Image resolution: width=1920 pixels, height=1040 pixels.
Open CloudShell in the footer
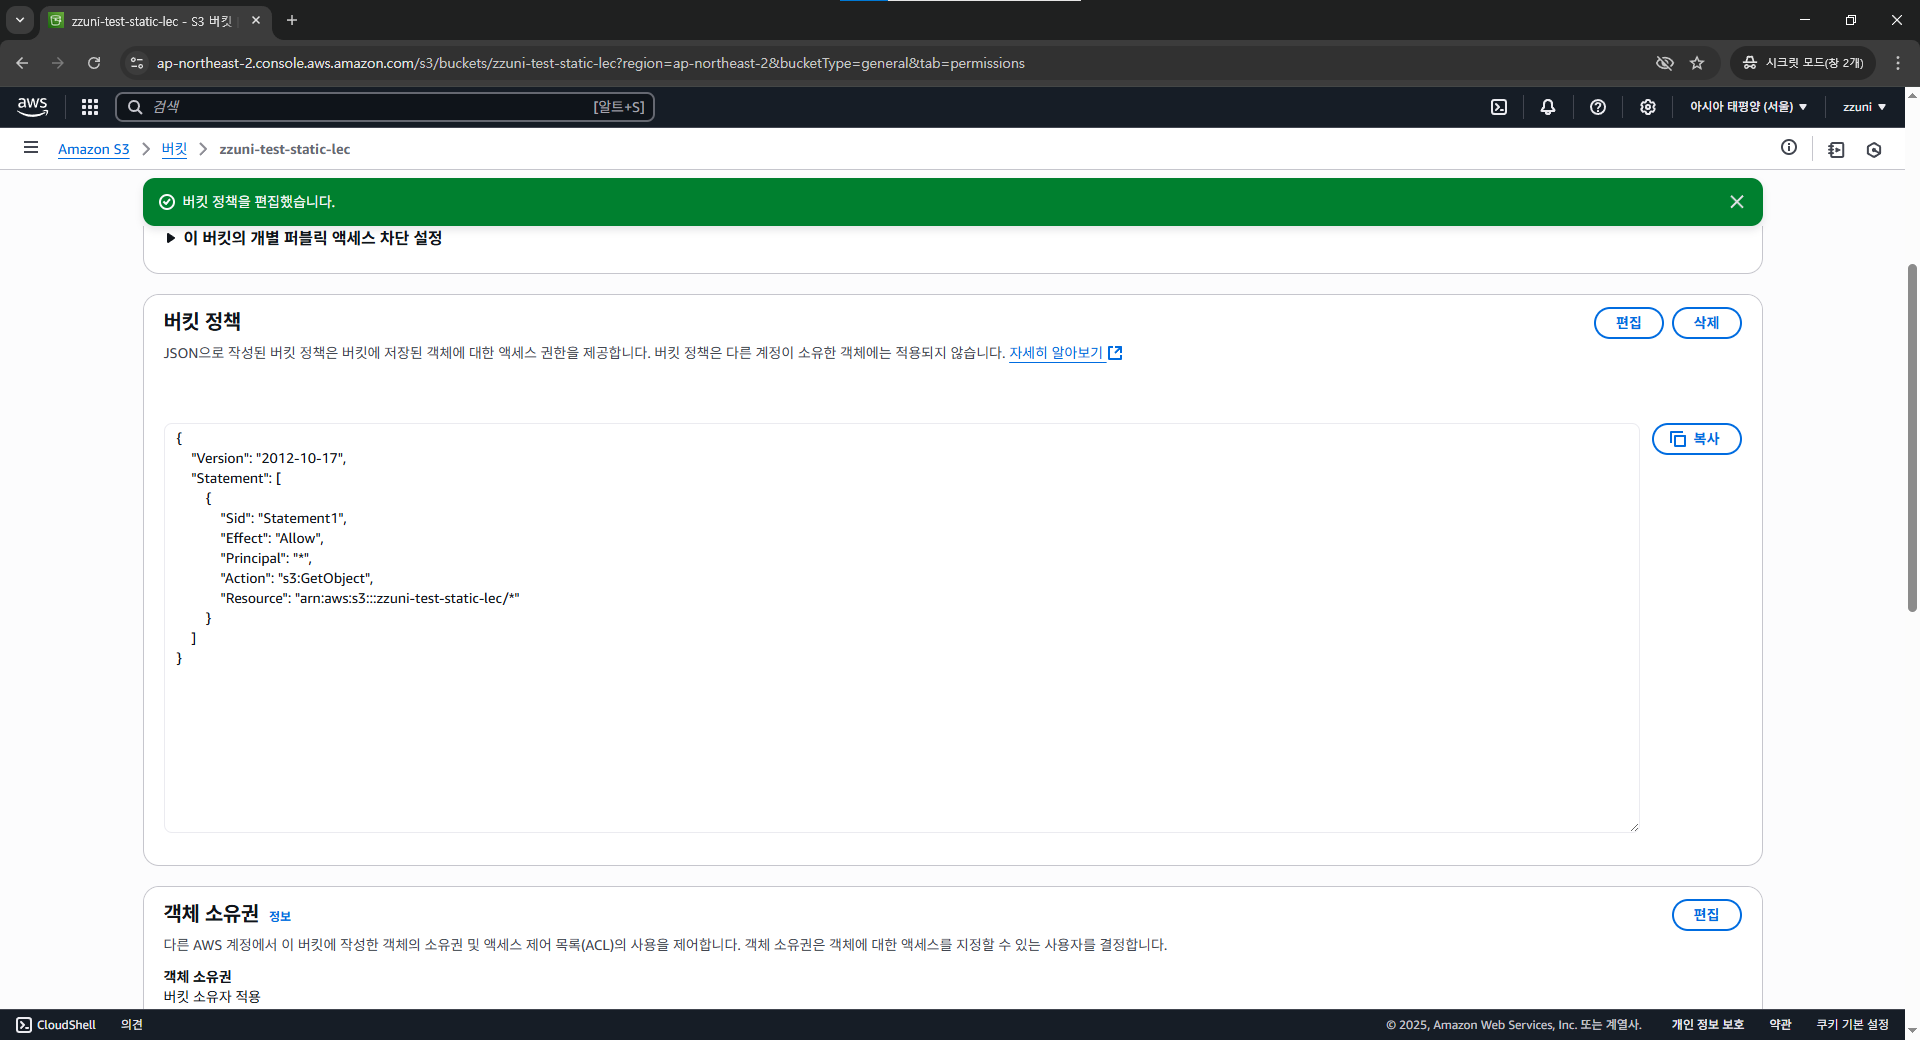tap(56, 1025)
